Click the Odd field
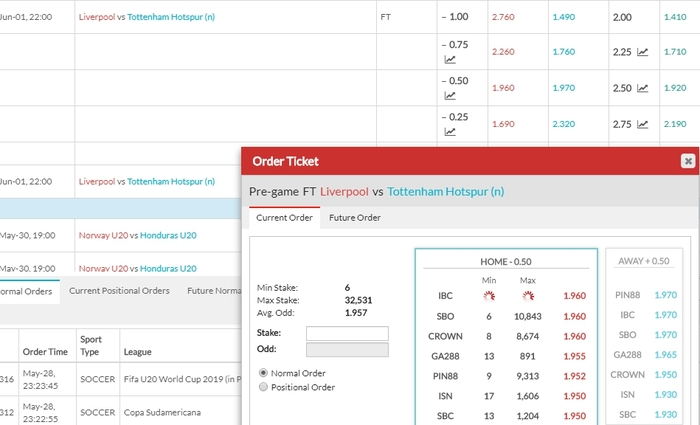The width and height of the screenshot is (700, 425). click(347, 349)
